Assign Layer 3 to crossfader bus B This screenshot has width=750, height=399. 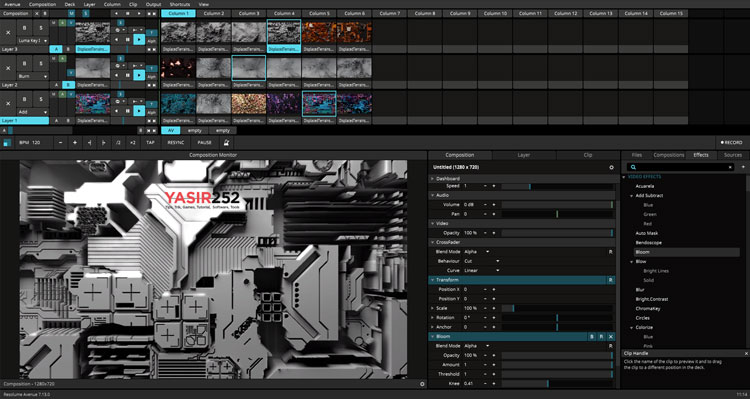click(x=68, y=49)
